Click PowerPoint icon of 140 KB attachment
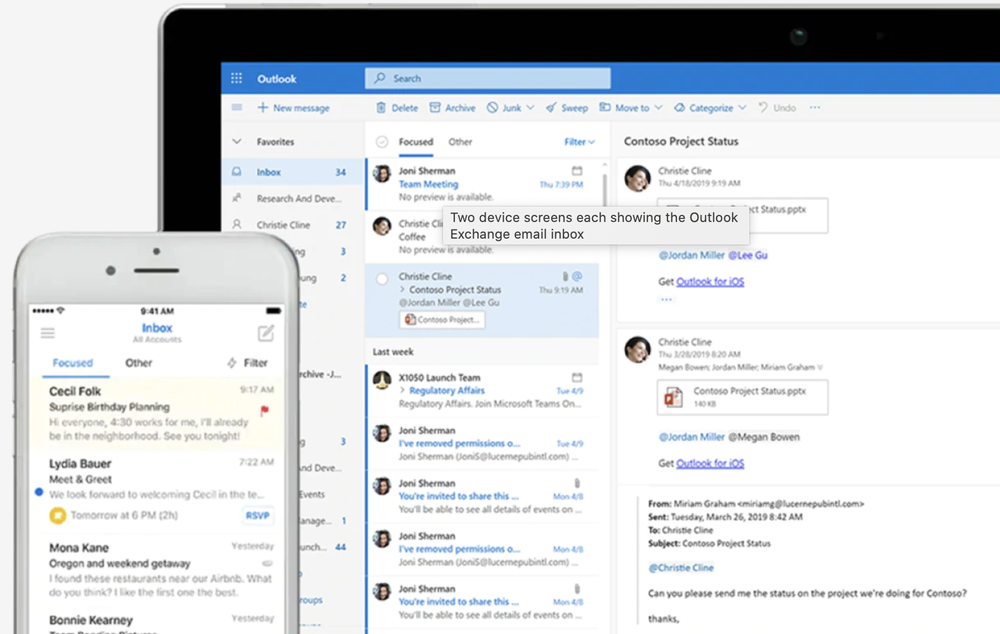 pyautogui.click(x=673, y=397)
